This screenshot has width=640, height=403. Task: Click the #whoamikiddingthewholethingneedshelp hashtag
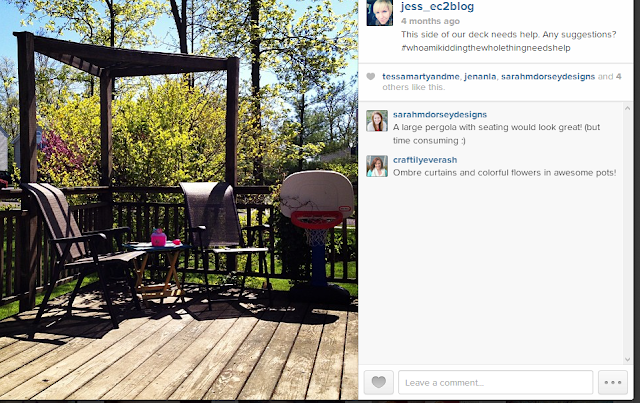pyautogui.click(x=486, y=48)
